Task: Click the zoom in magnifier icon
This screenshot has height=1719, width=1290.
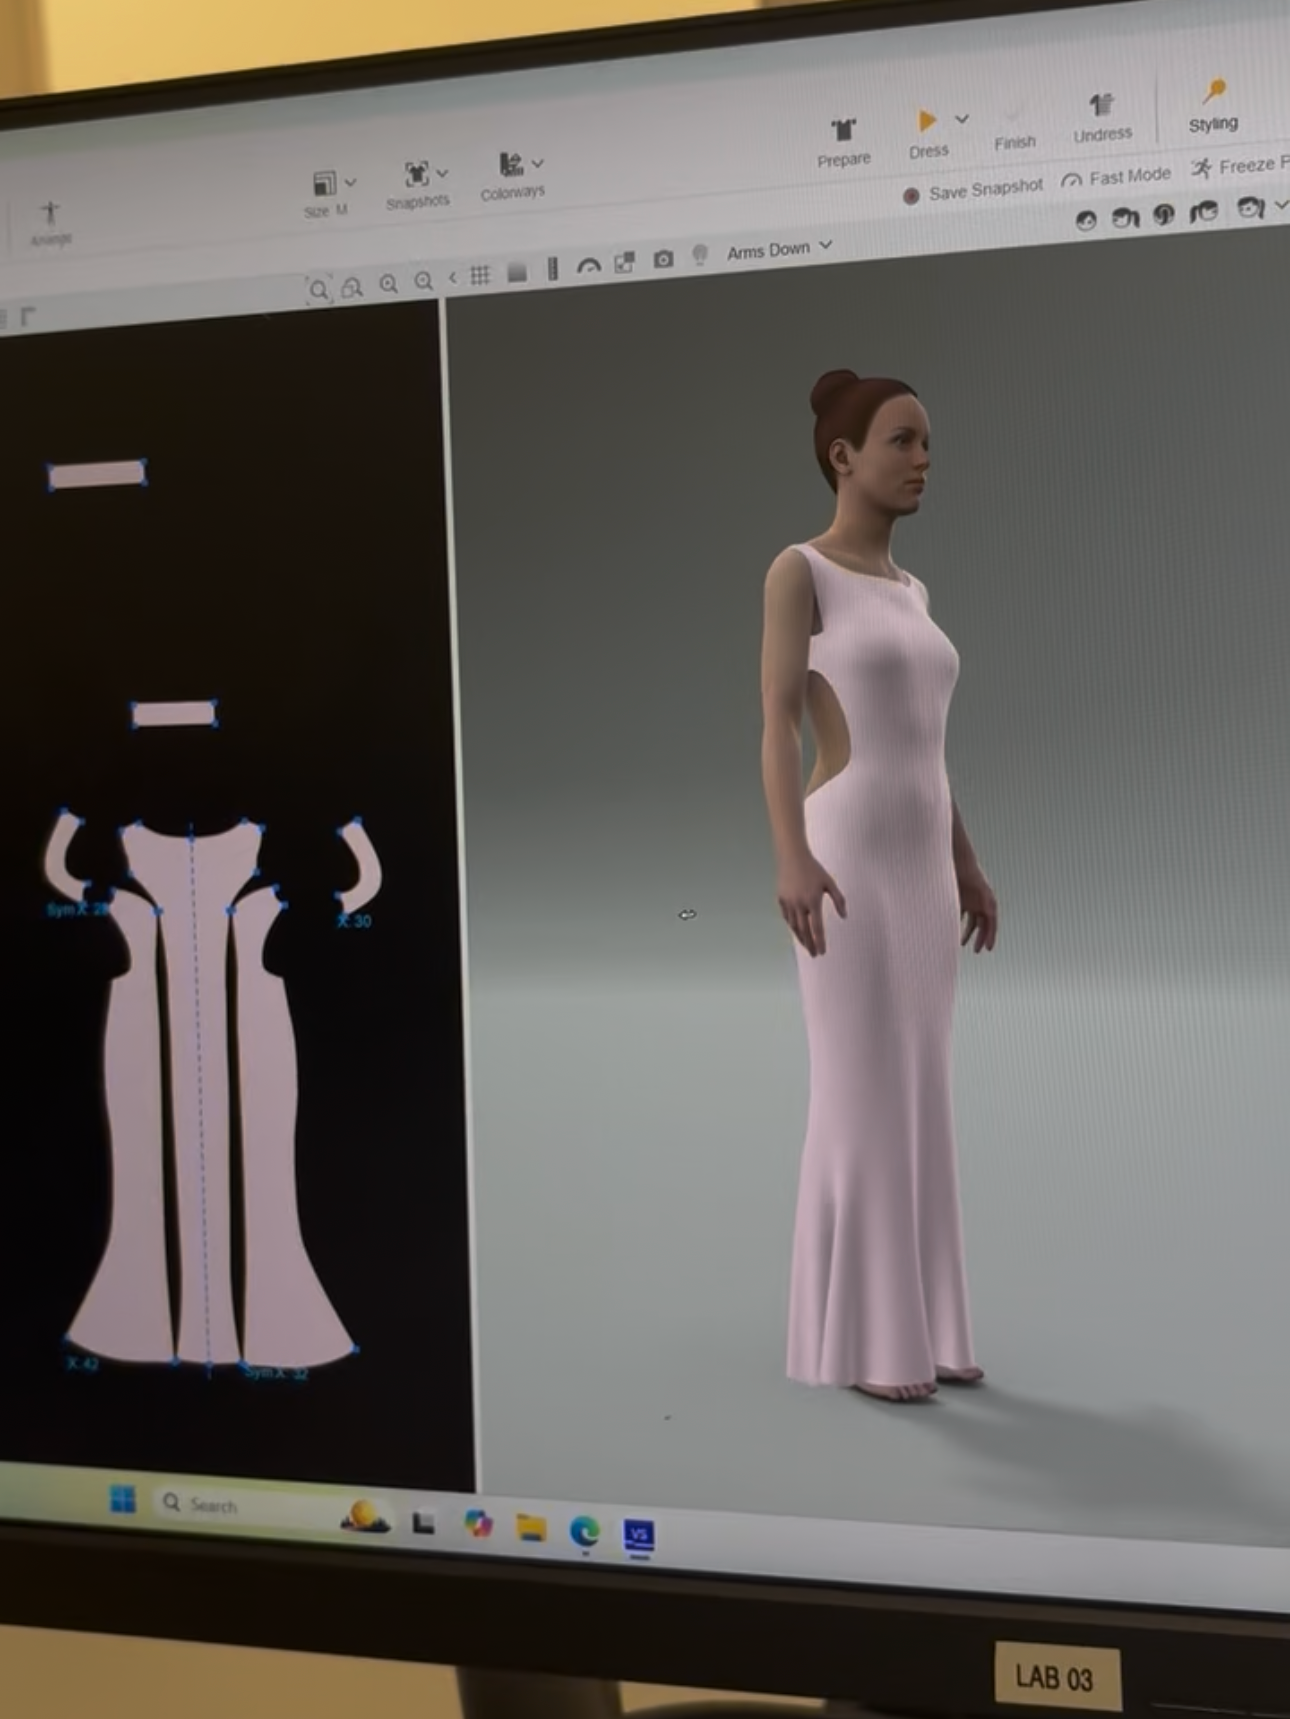Action: point(389,284)
